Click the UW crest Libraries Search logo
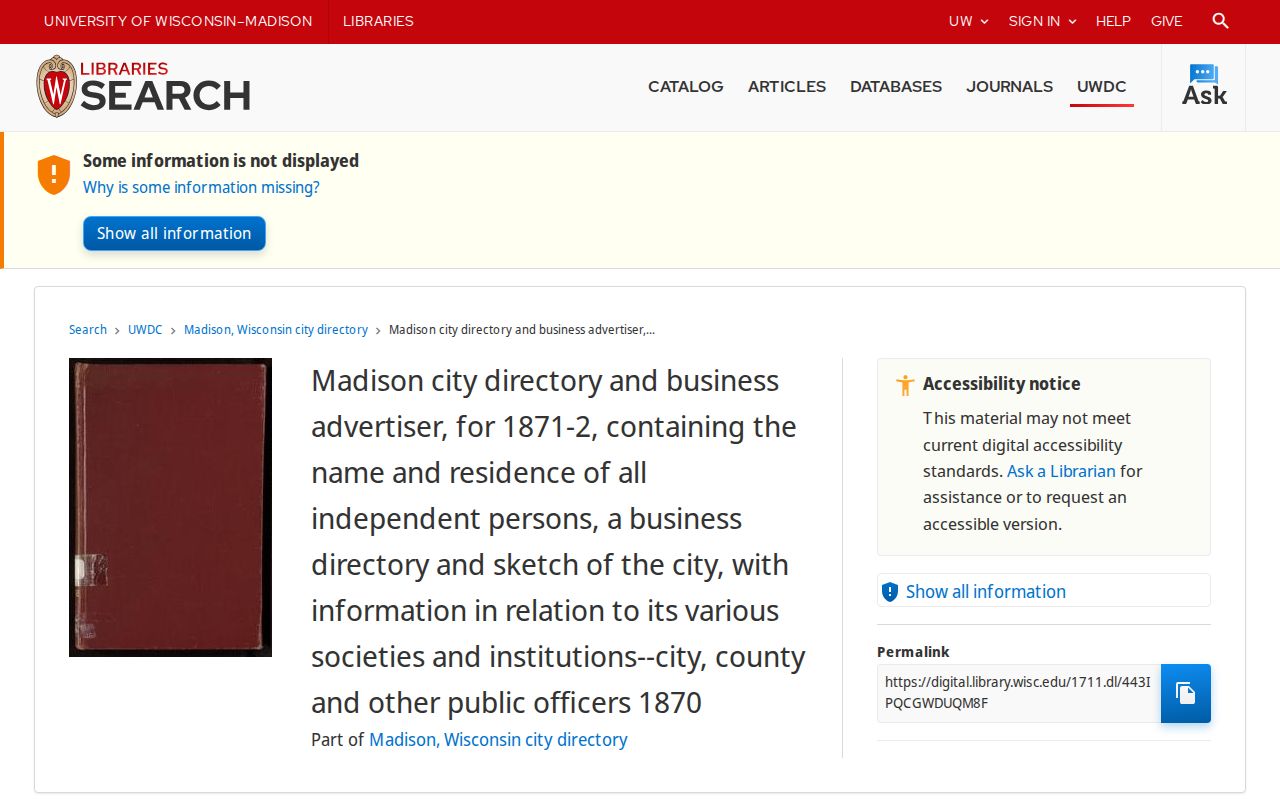The image size is (1280, 800). 143,86
